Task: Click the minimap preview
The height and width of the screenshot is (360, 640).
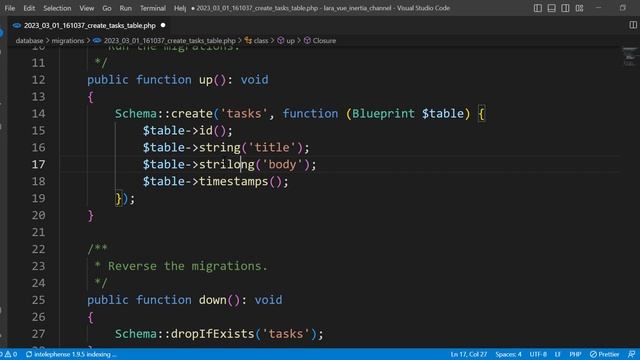Action: click(x=629, y=56)
